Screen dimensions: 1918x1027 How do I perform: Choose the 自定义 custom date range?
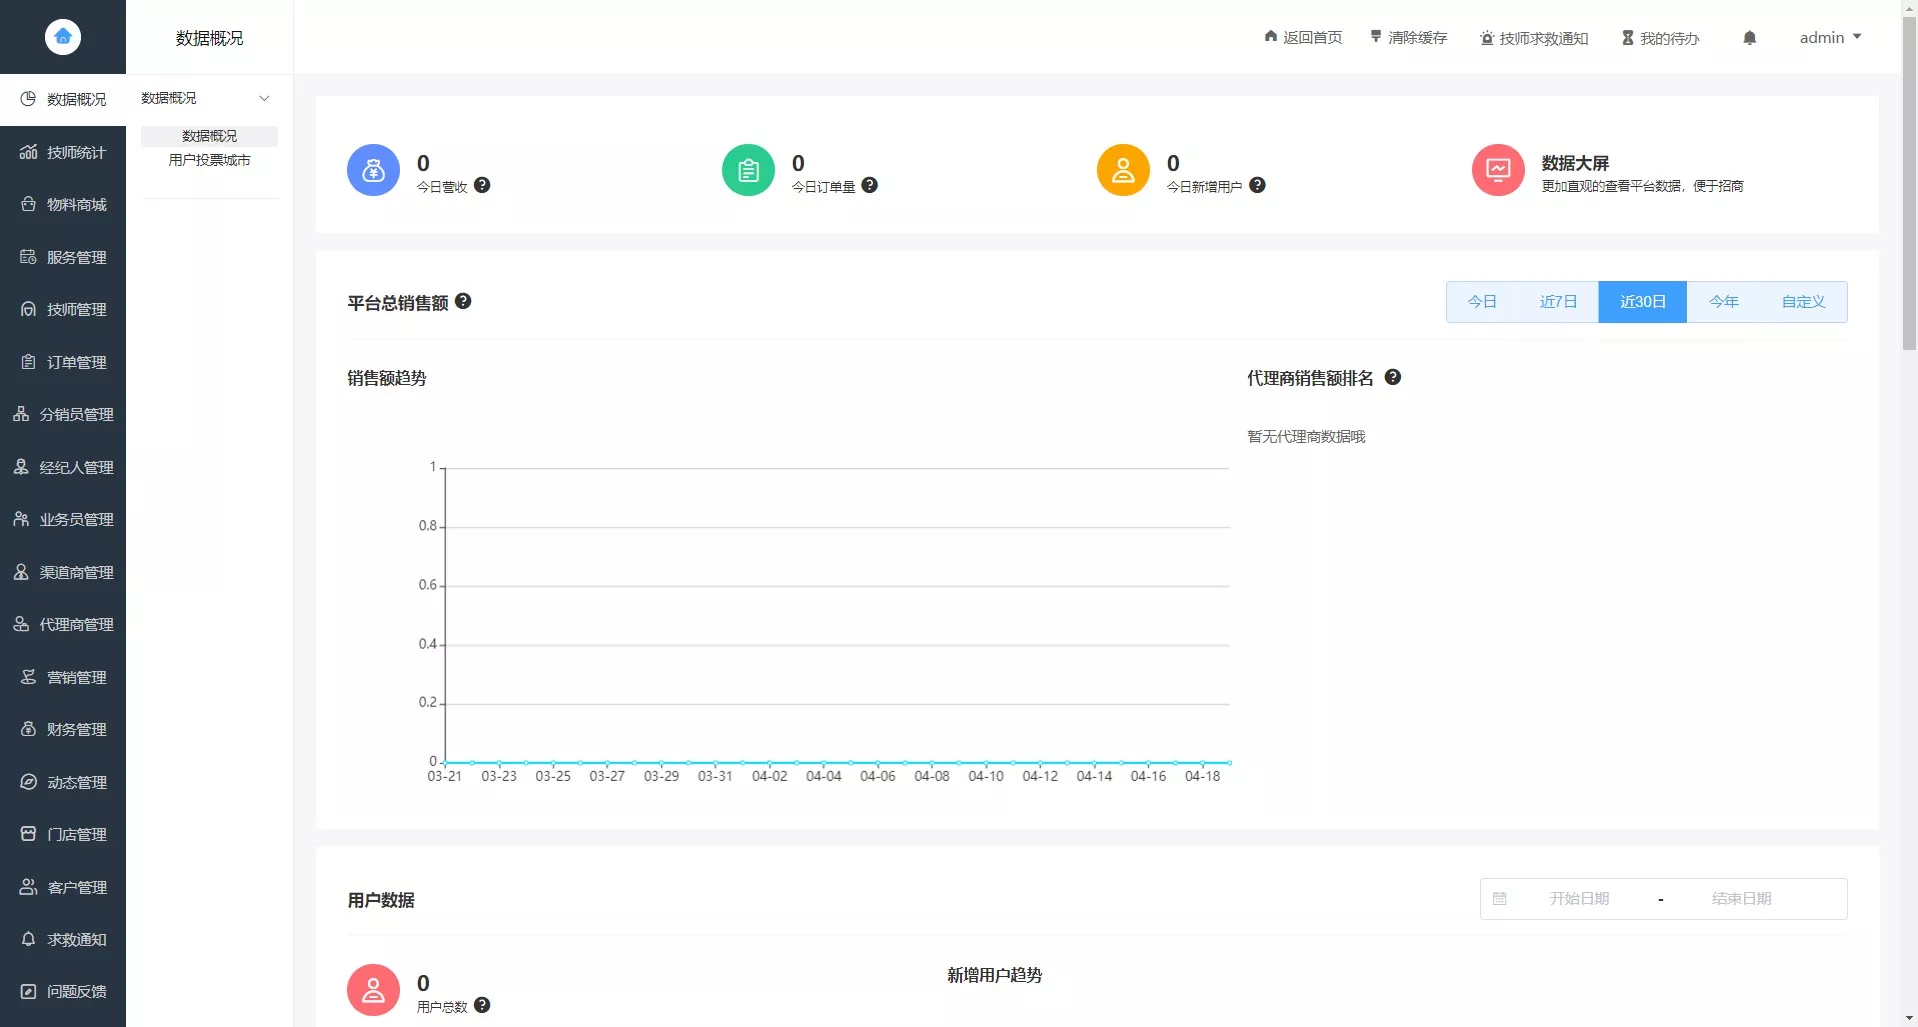[1803, 302]
